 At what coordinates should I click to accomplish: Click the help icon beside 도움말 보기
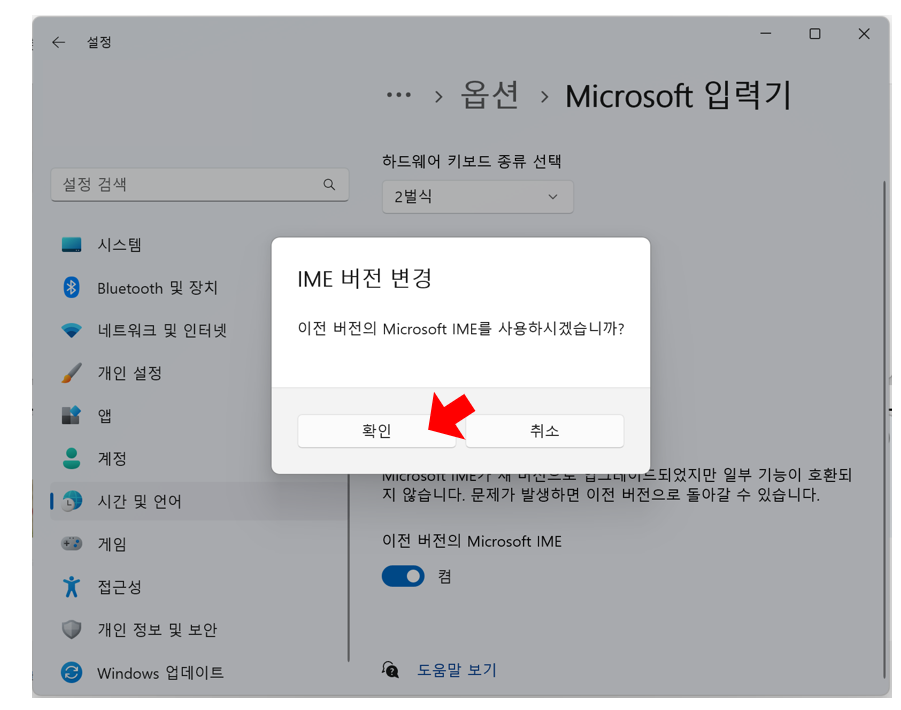pos(390,670)
